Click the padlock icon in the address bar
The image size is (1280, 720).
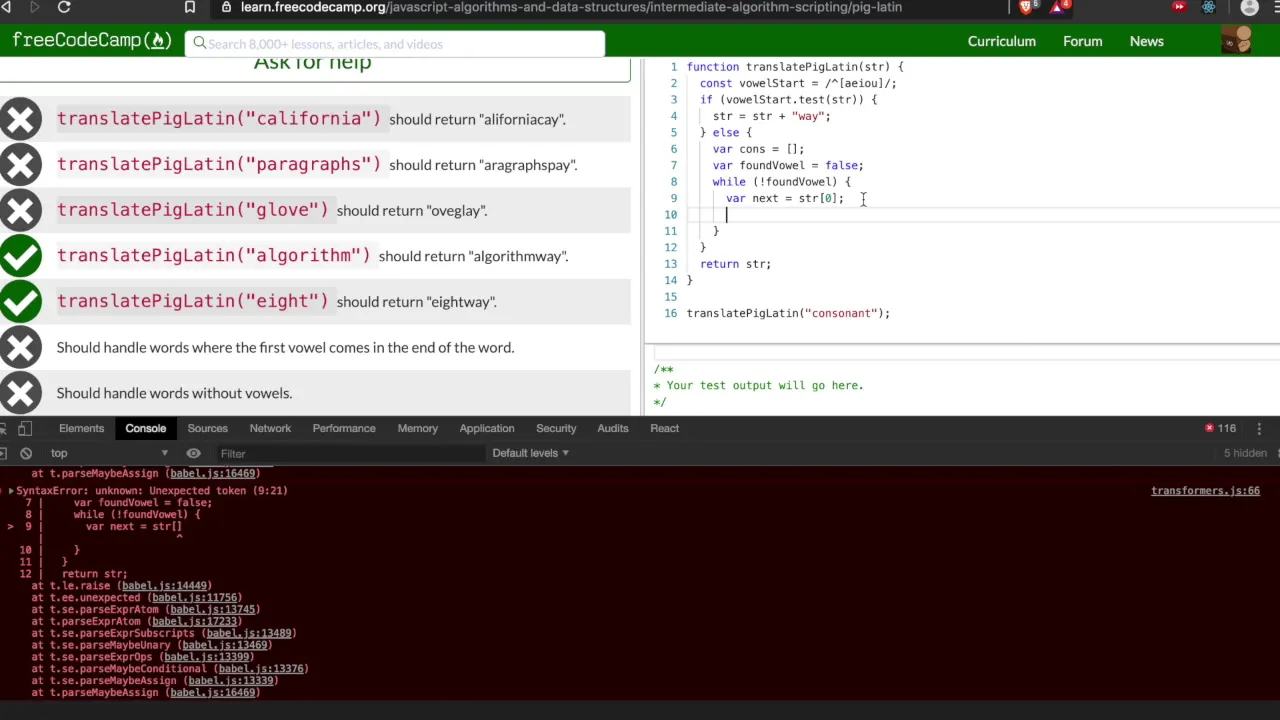pos(226,7)
